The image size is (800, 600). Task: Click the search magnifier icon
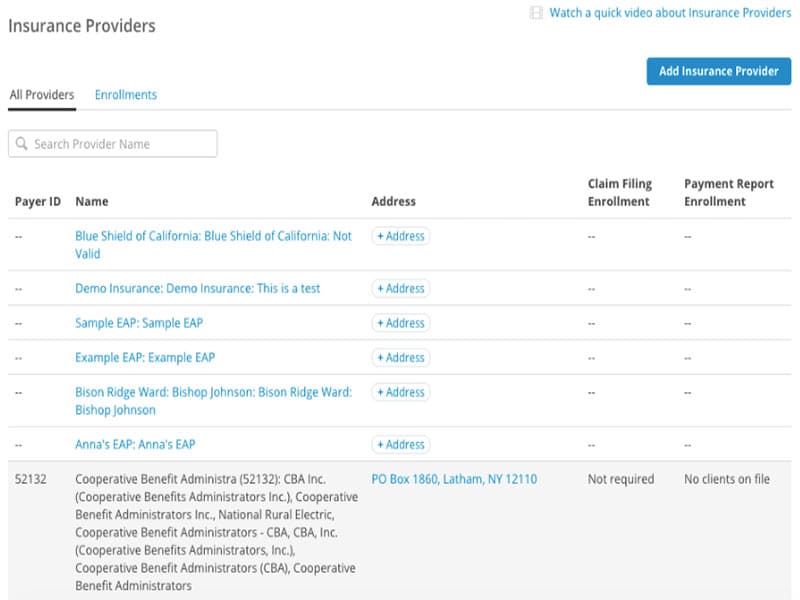coord(21,144)
